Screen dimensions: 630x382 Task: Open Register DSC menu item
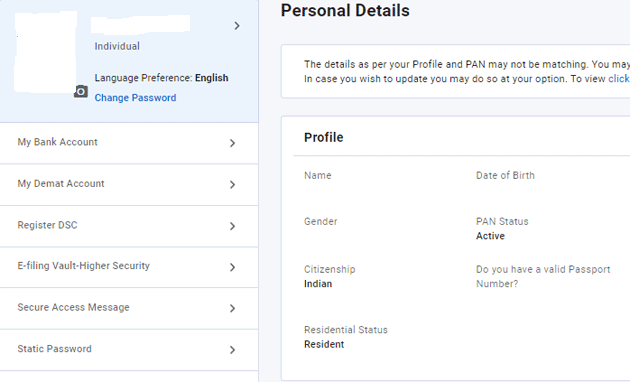129,226
